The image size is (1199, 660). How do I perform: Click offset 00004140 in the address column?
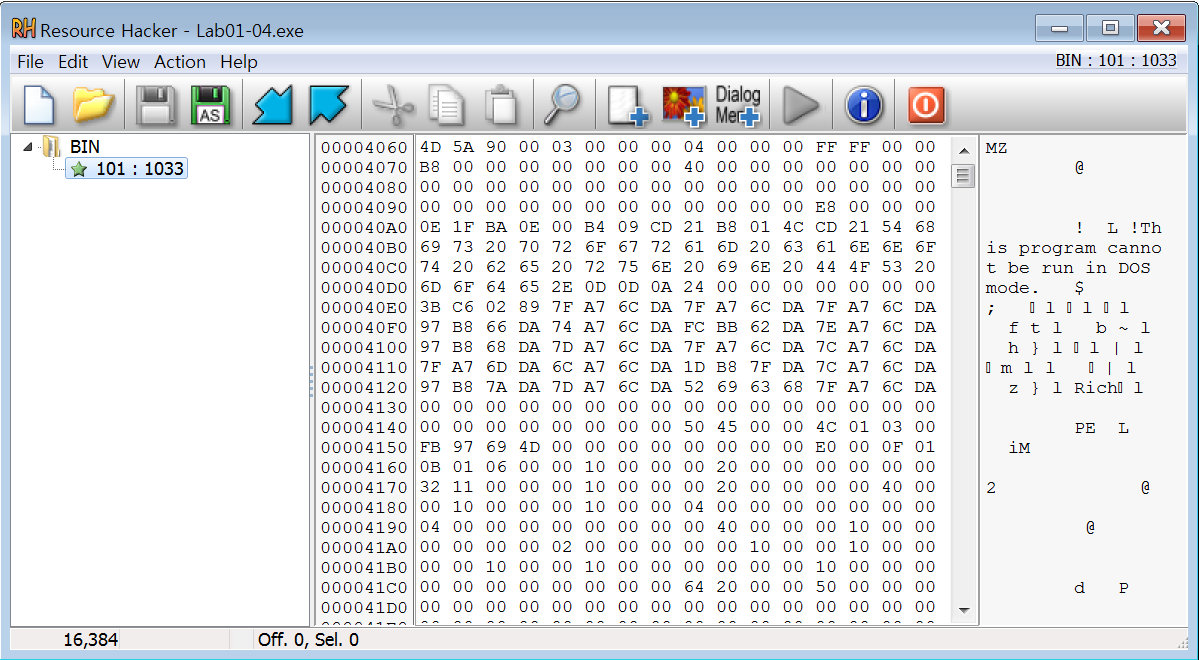point(364,428)
